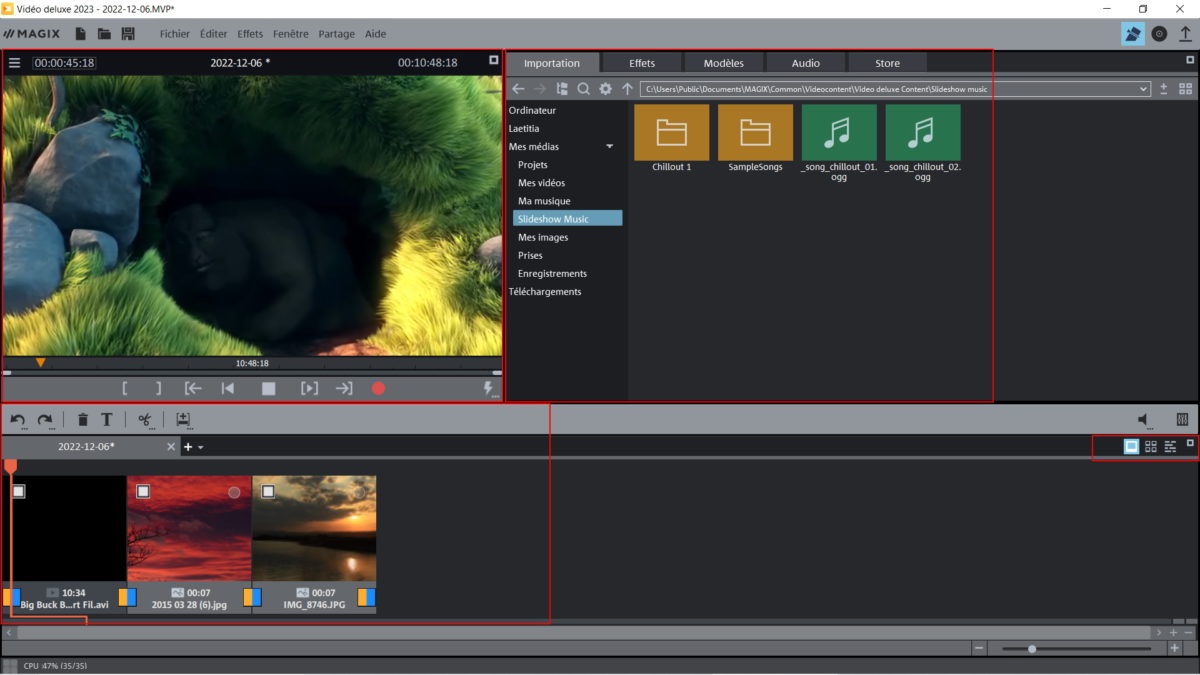1200x675 pixels.
Task: Save the project with the floppy icon
Action: pyautogui.click(x=128, y=34)
